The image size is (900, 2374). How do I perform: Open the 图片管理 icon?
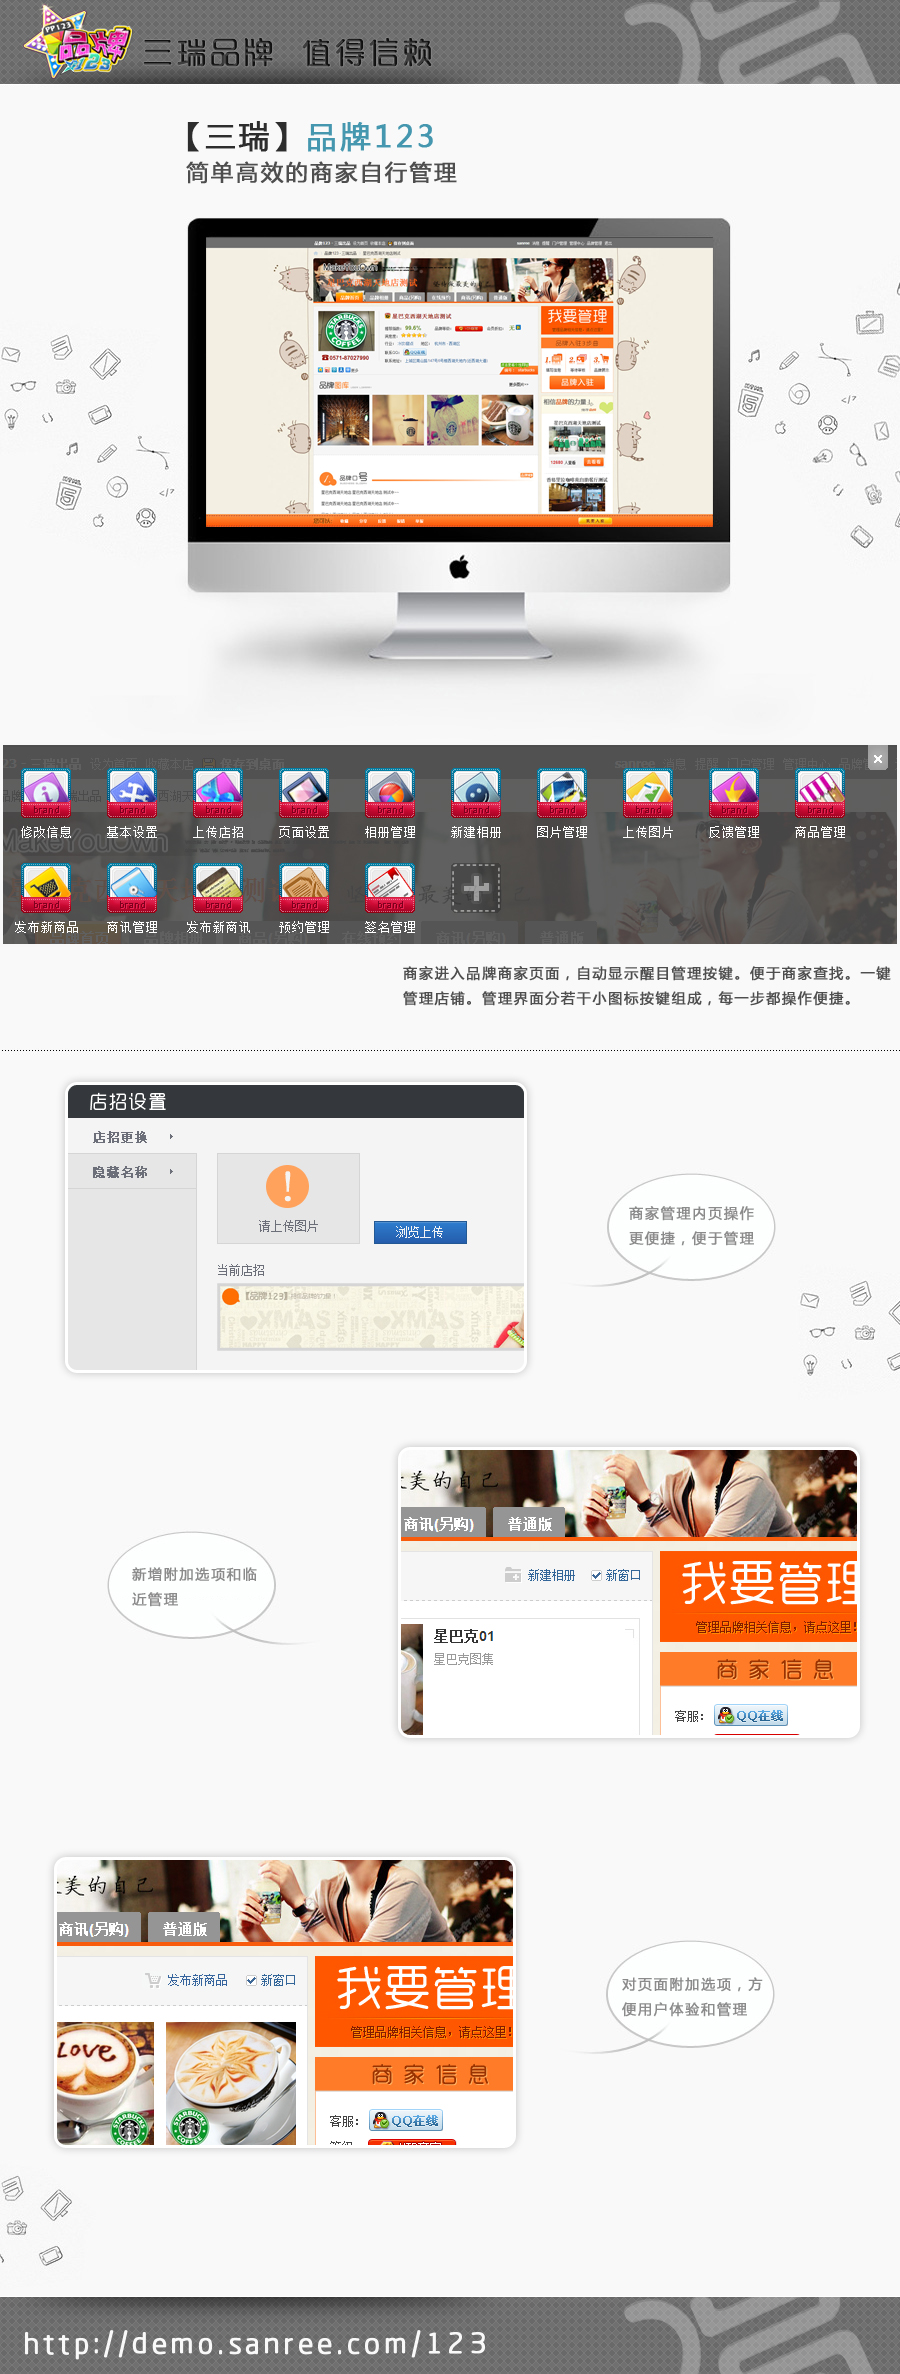562,794
